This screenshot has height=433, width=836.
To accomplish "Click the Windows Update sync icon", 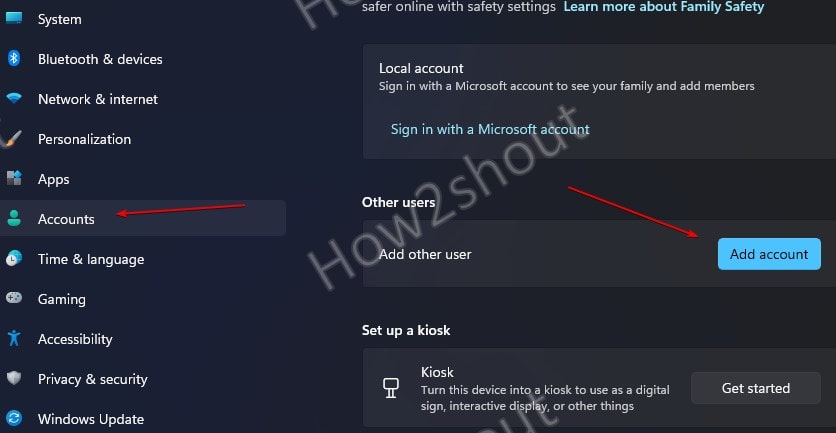I will [14, 418].
